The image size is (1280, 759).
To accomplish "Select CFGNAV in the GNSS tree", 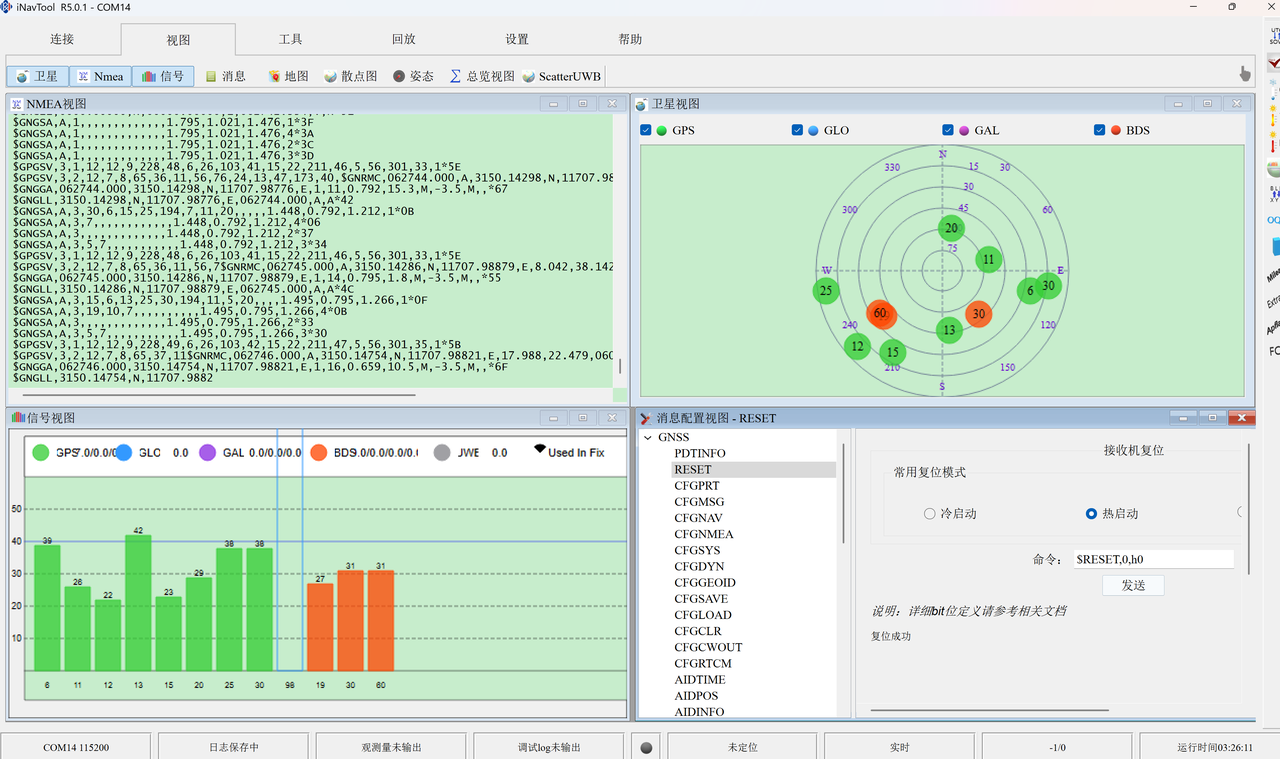I will [698, 518].
